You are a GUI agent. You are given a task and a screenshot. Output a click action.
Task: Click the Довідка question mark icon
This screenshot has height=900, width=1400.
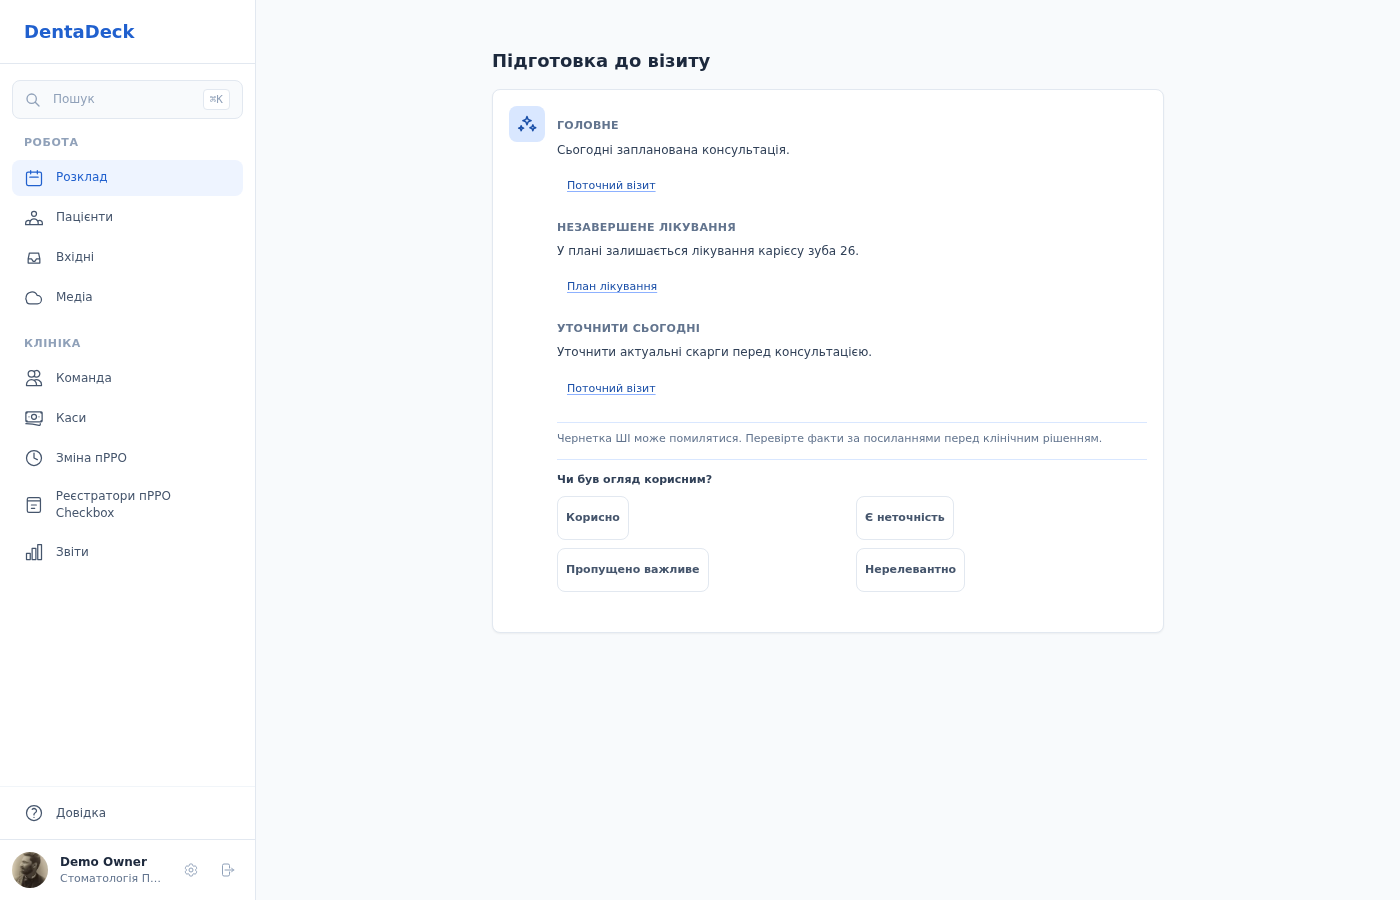[x=34, y=813]
